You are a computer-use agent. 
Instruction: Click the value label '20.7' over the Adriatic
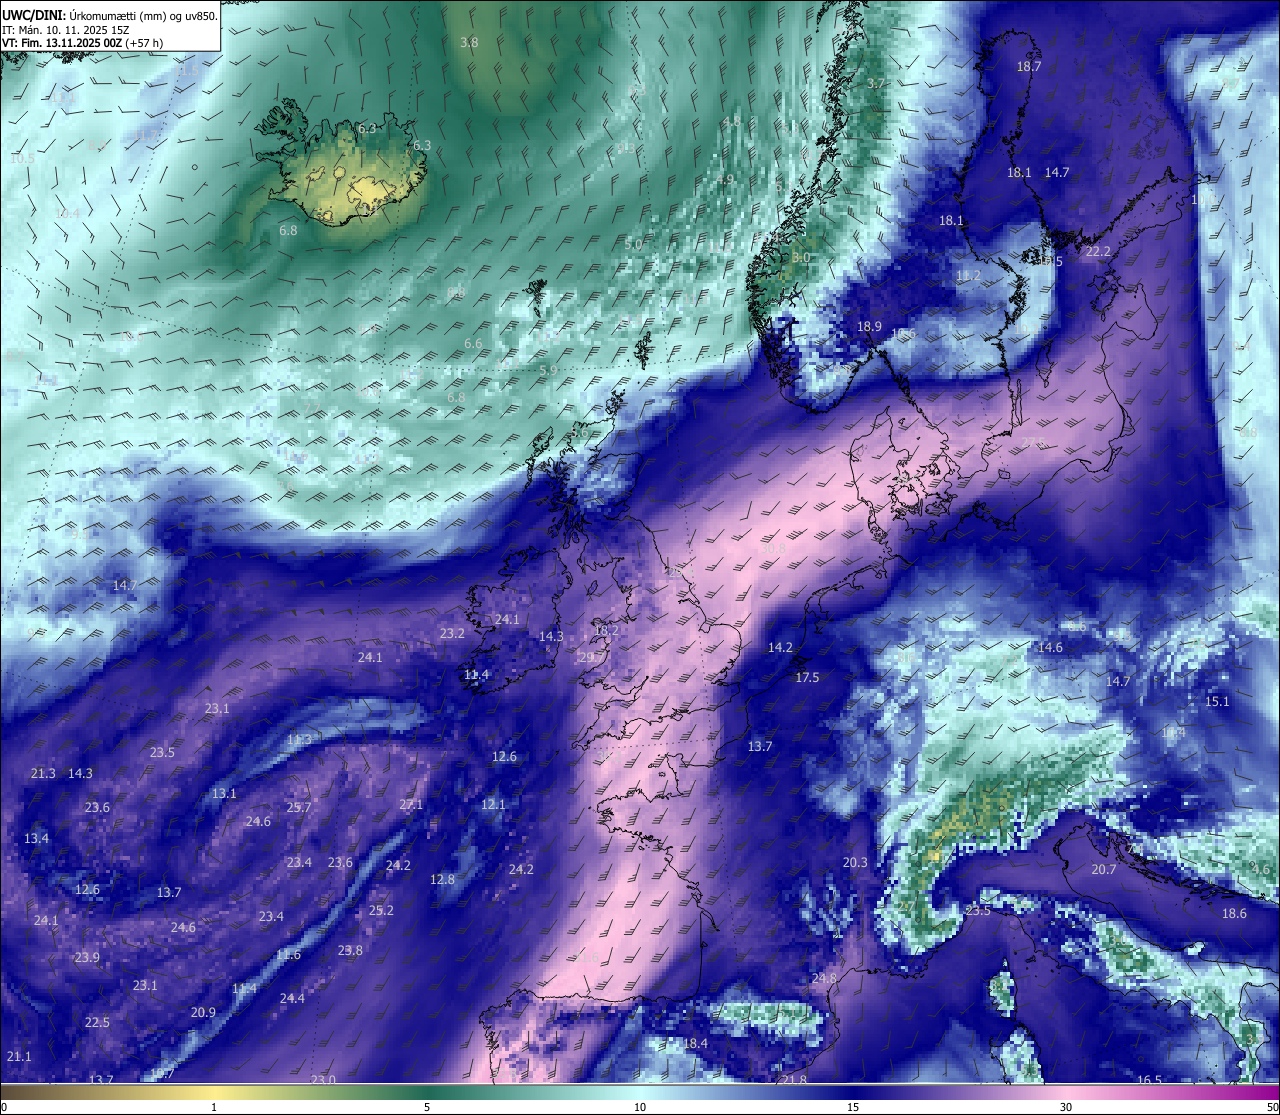pos(1103,870)
